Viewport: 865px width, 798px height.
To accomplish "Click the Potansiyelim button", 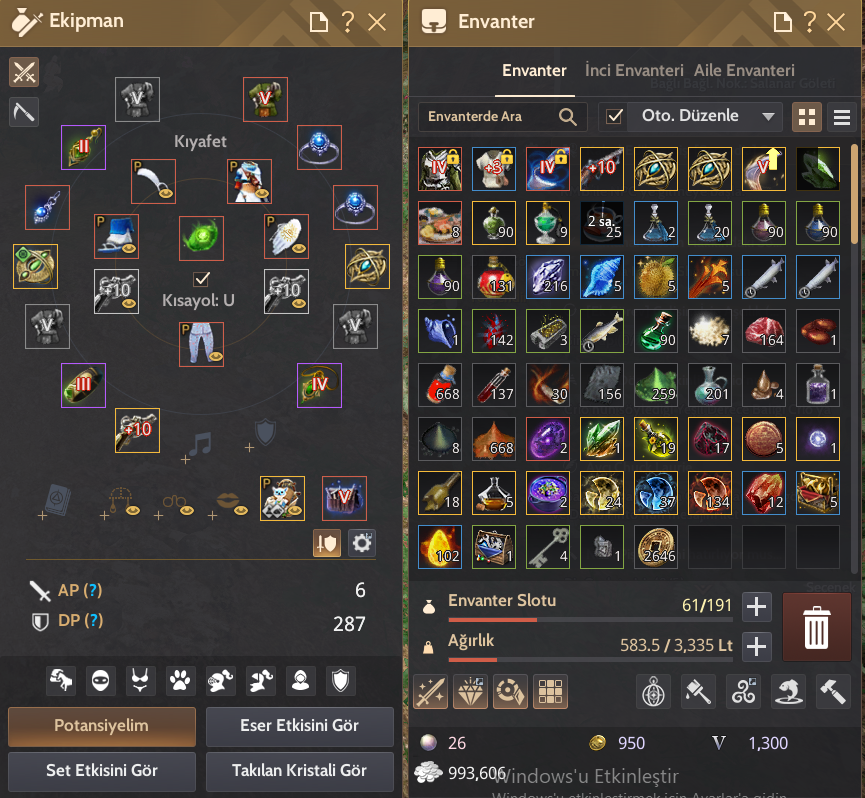I will 102,726.
